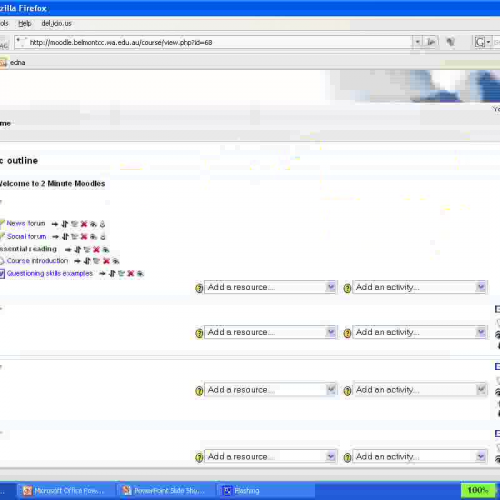Edit the Essential reading label

(87, 249)
